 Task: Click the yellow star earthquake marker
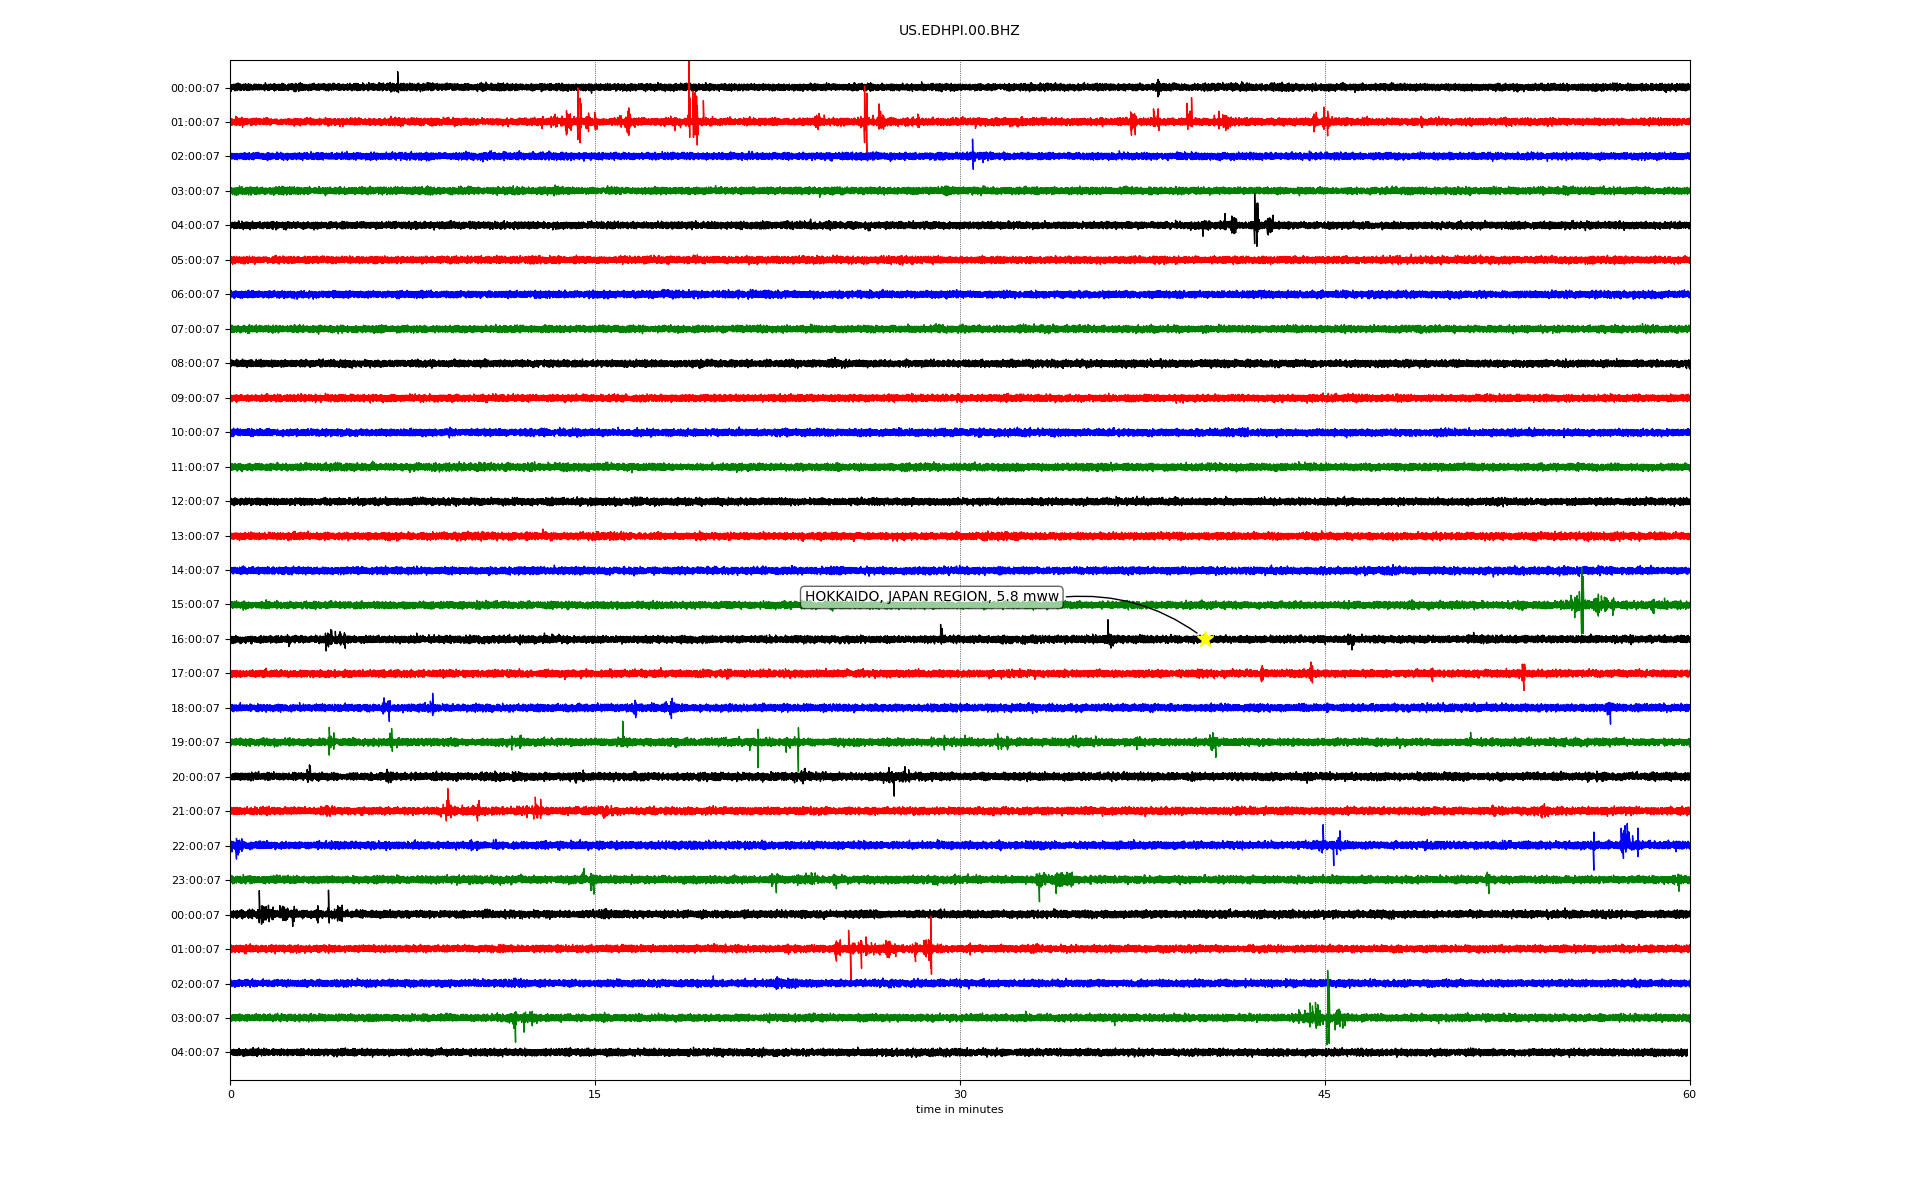1205,639
